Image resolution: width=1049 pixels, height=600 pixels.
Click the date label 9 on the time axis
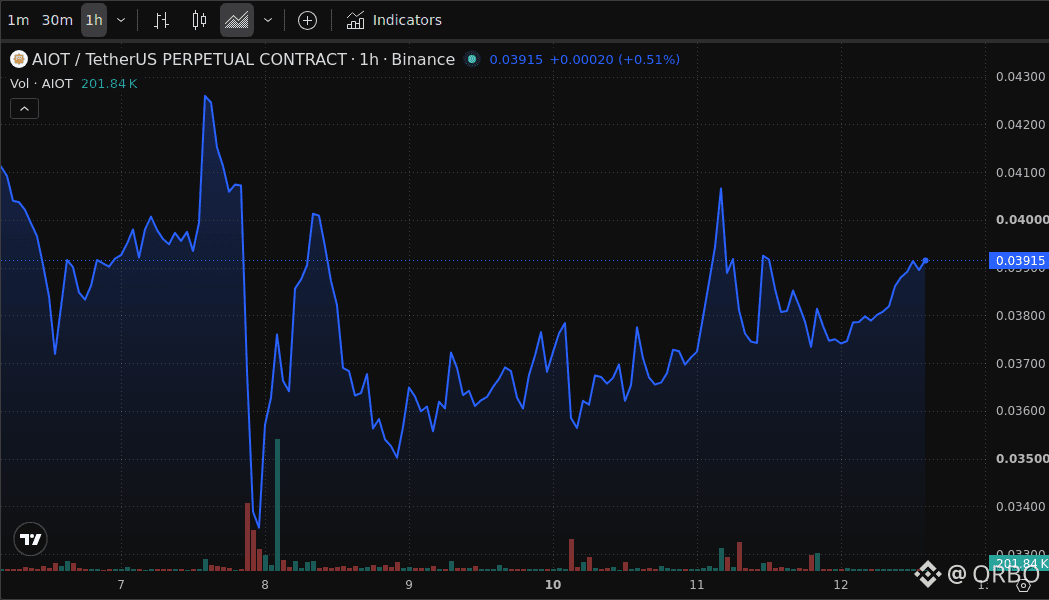click(409, 585)
